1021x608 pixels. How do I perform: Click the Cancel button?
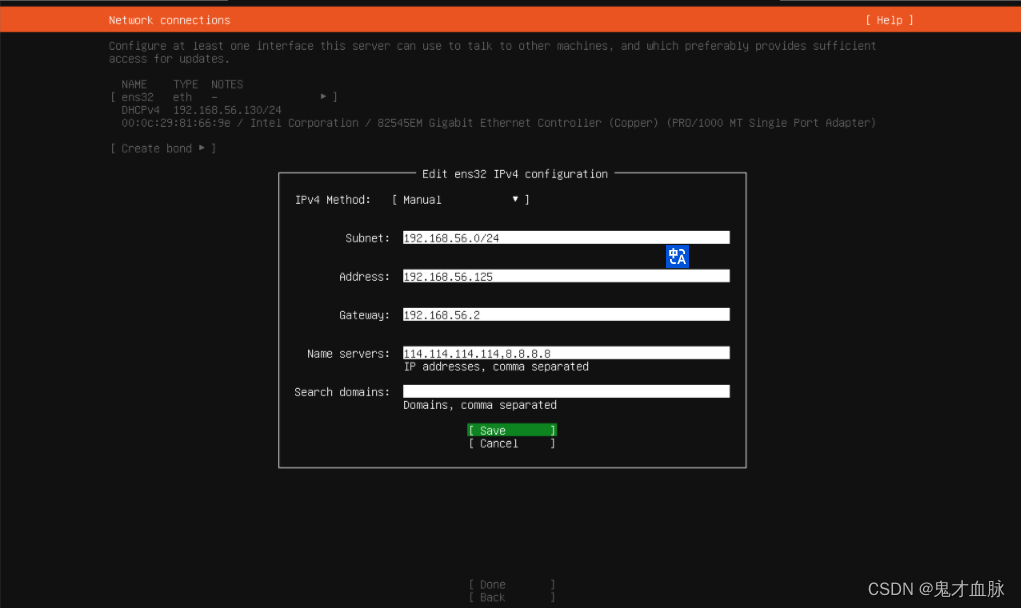511,443
